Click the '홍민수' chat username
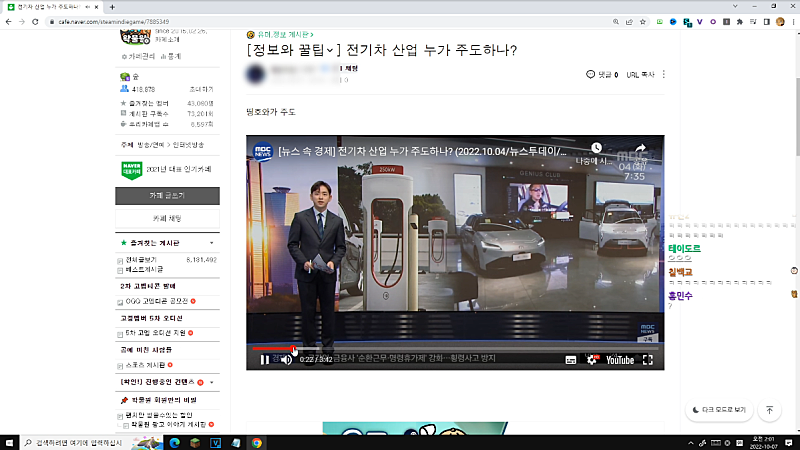The image size is (800, 450). click(x=680, y=296)
